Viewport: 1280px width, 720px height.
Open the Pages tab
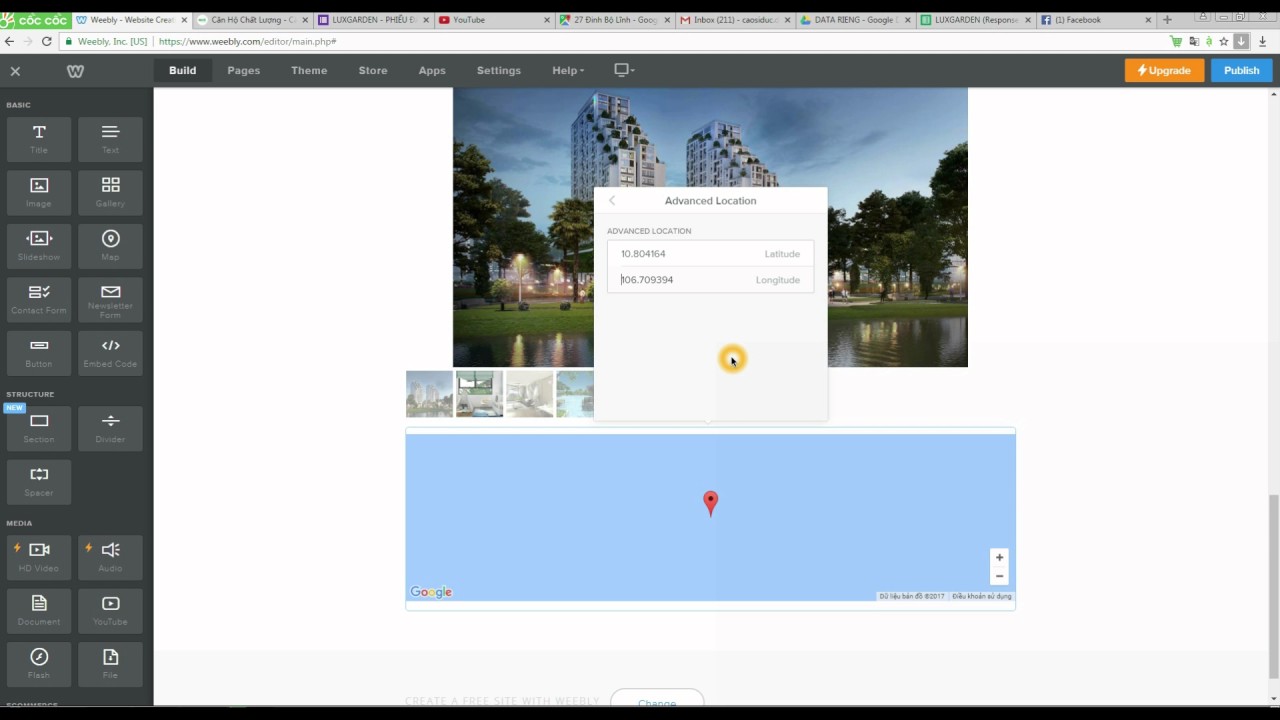243,71
